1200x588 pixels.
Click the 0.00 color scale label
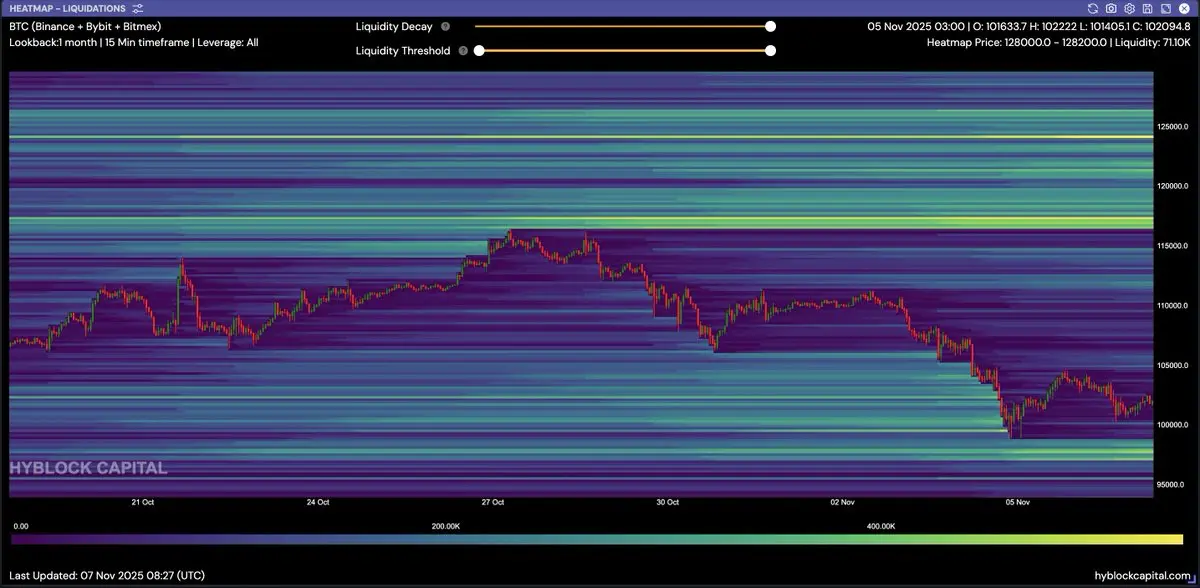pos(20,525)
